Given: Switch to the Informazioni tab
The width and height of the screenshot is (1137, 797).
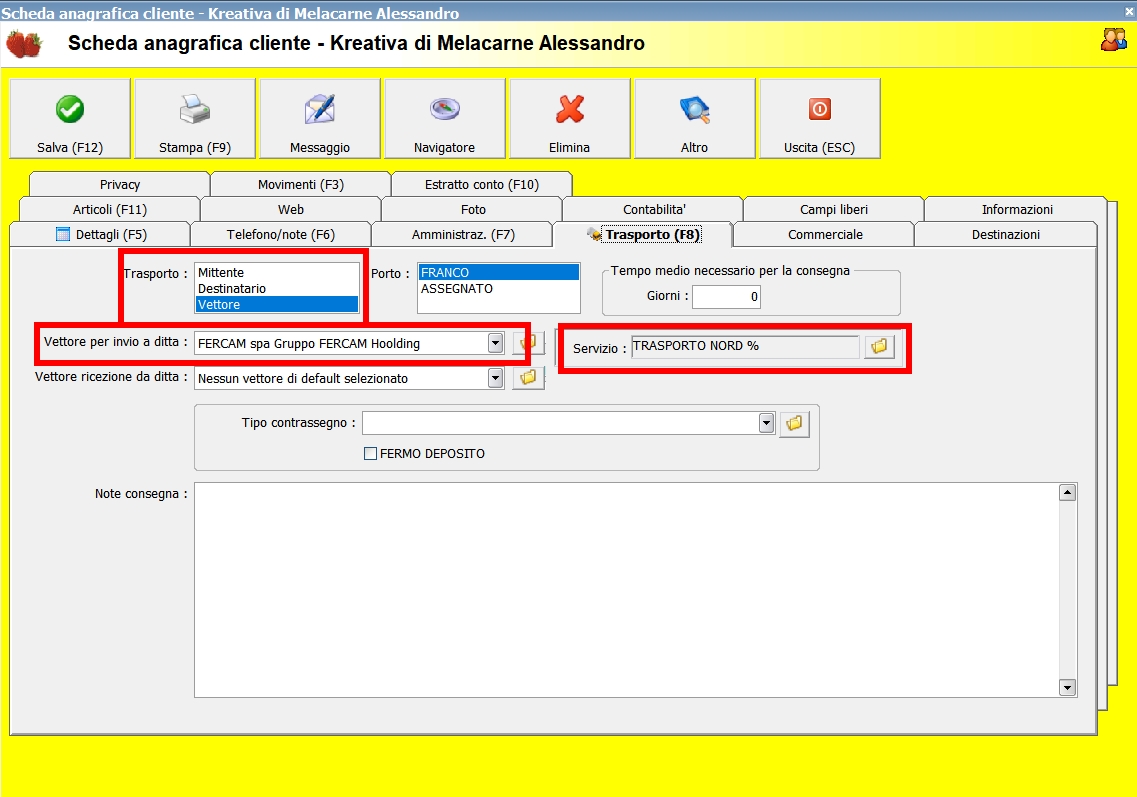Looking at the screenshot, I should pyautogui.click(x=1017, y=210).
